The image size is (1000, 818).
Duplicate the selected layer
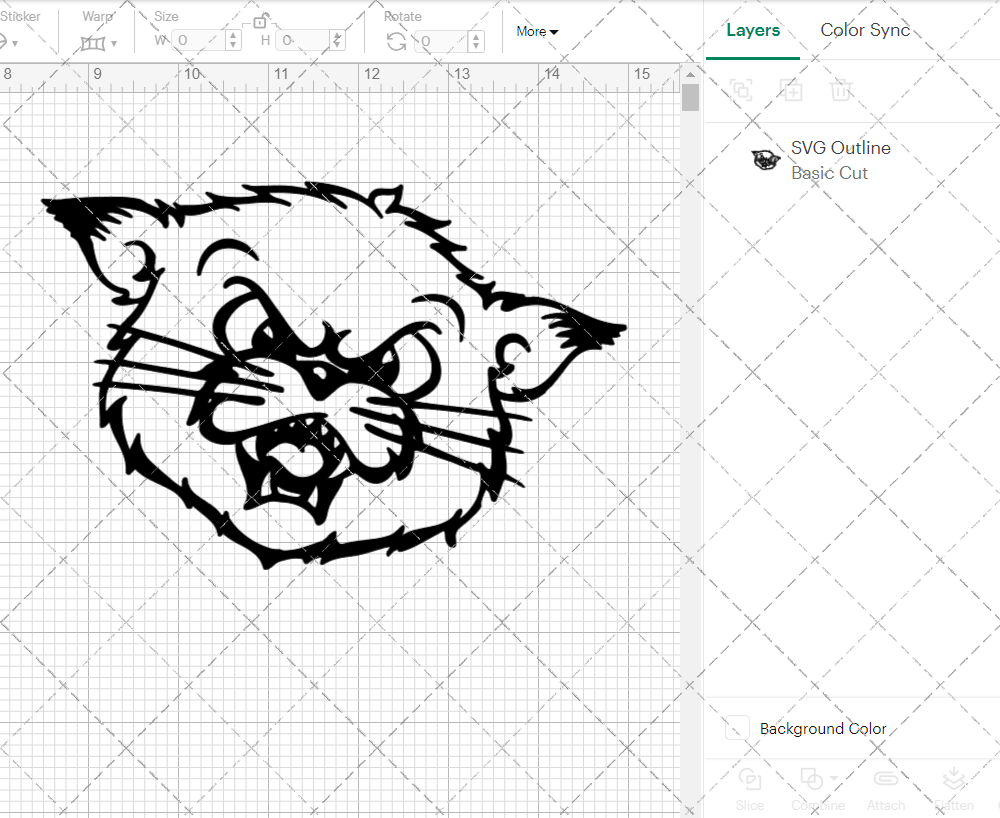coord(792,90)
